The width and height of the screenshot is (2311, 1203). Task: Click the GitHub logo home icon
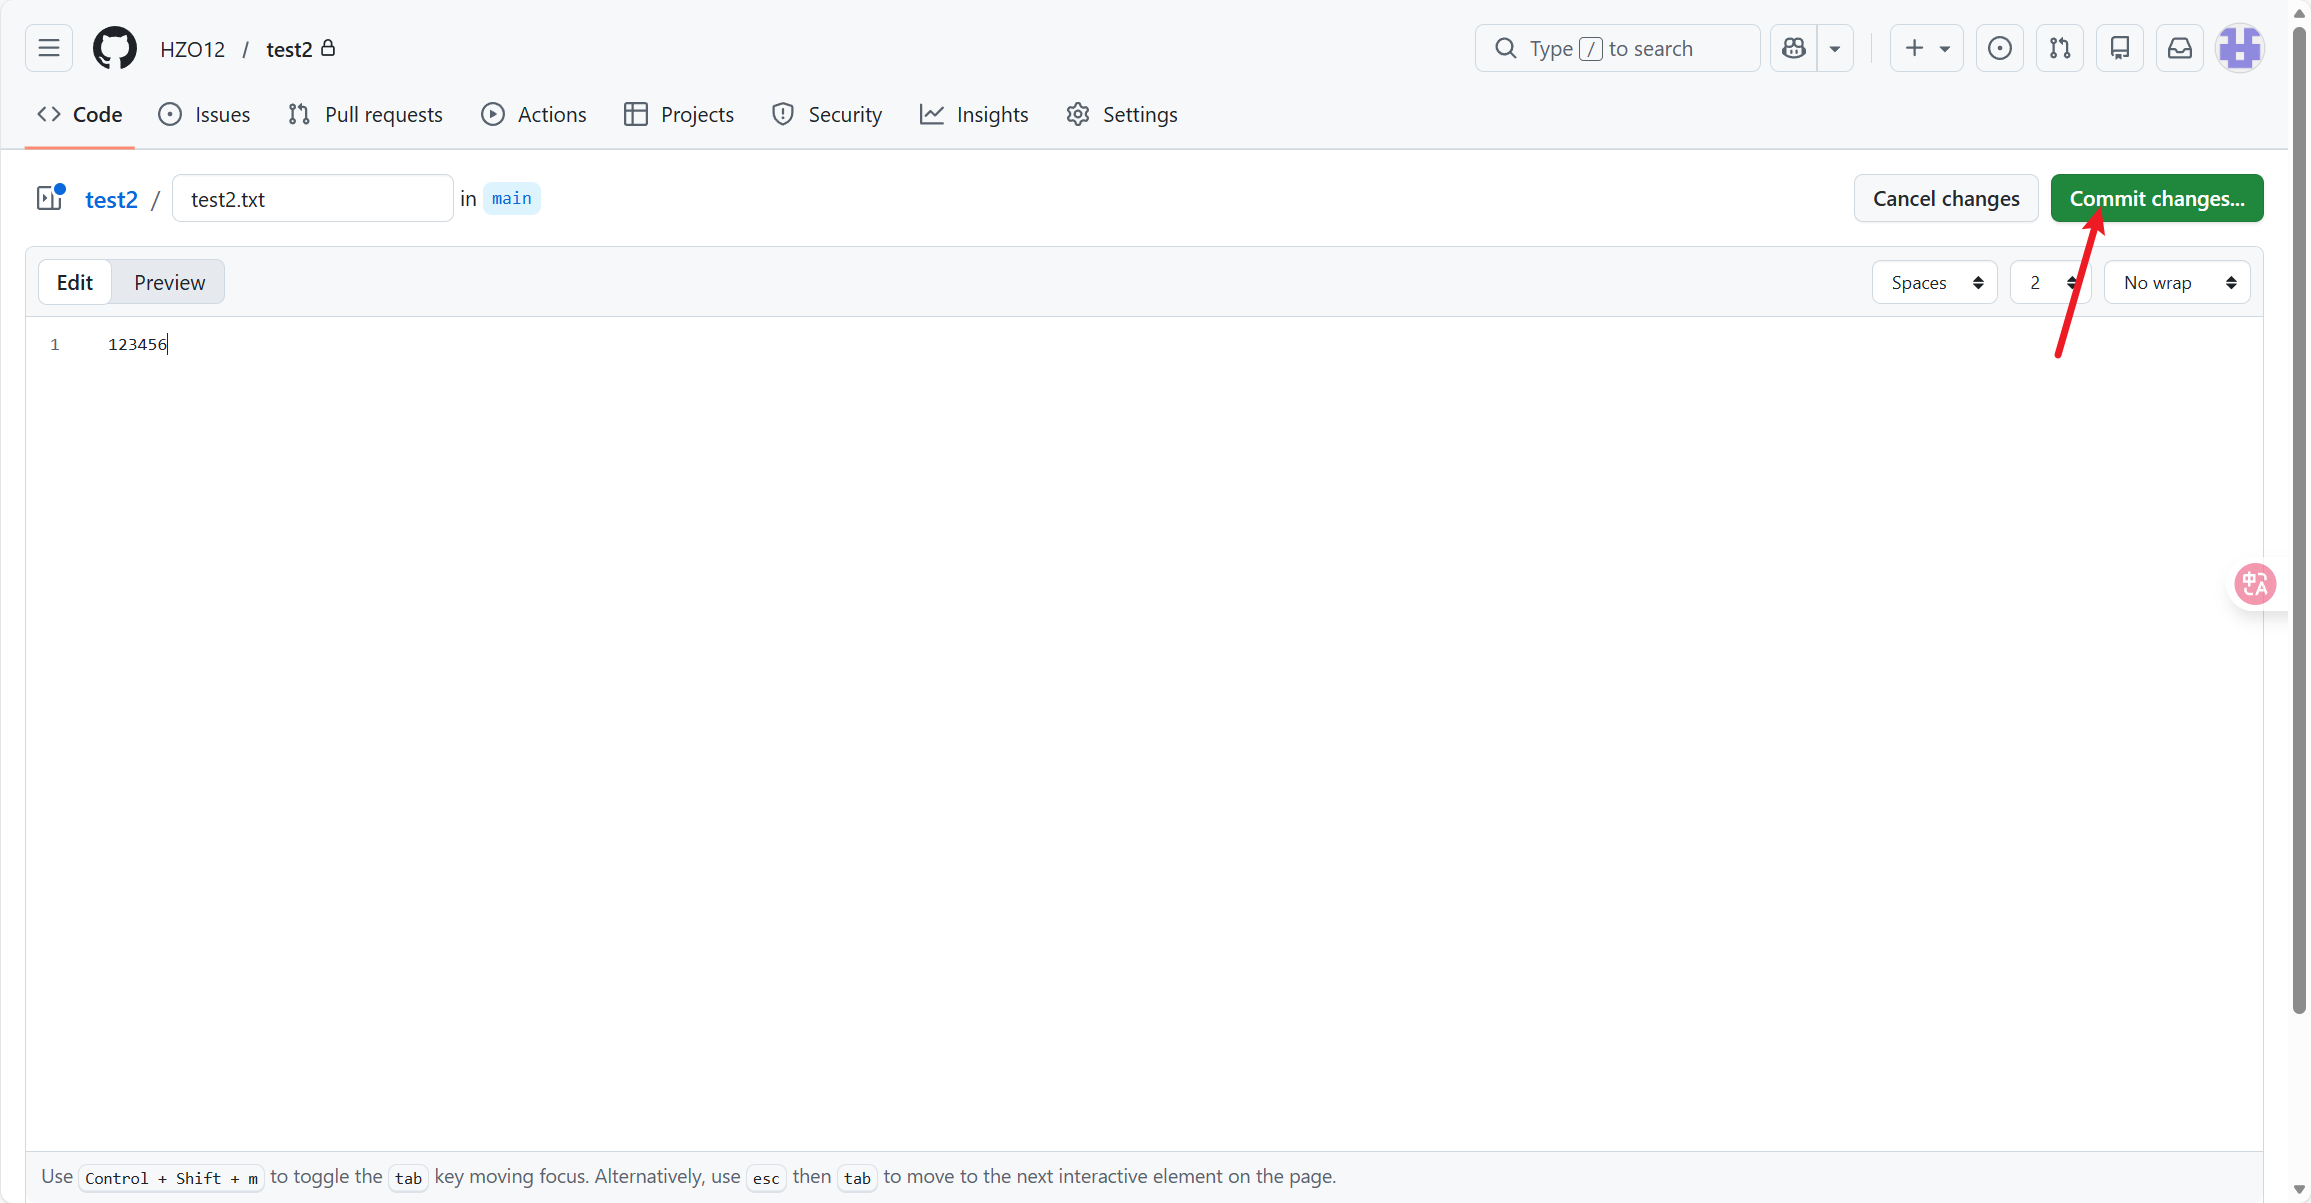point(115,48)
